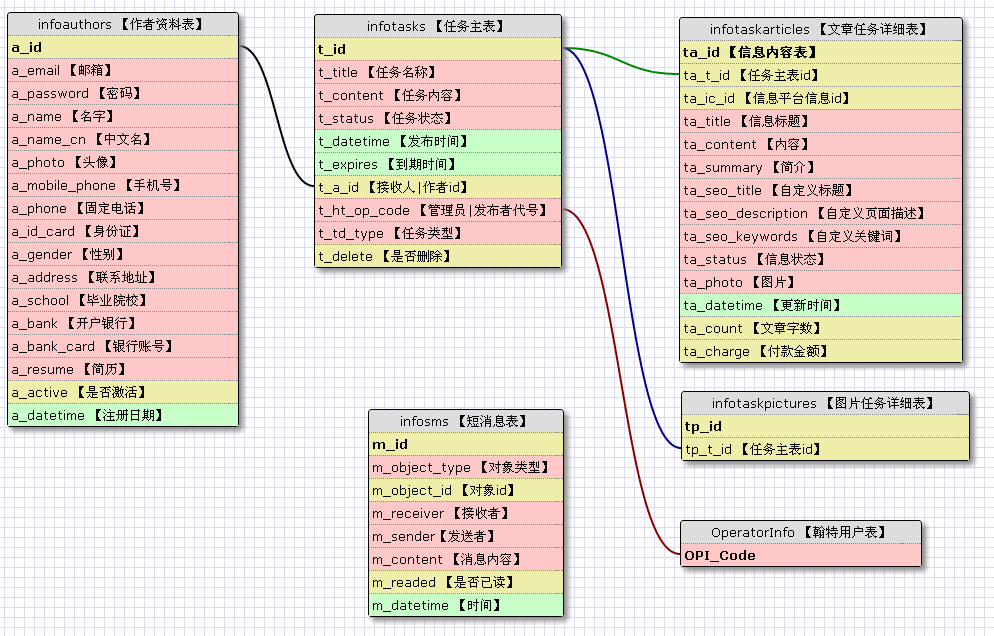Click the ta_t_id foreign key field

tap(820, 75)
